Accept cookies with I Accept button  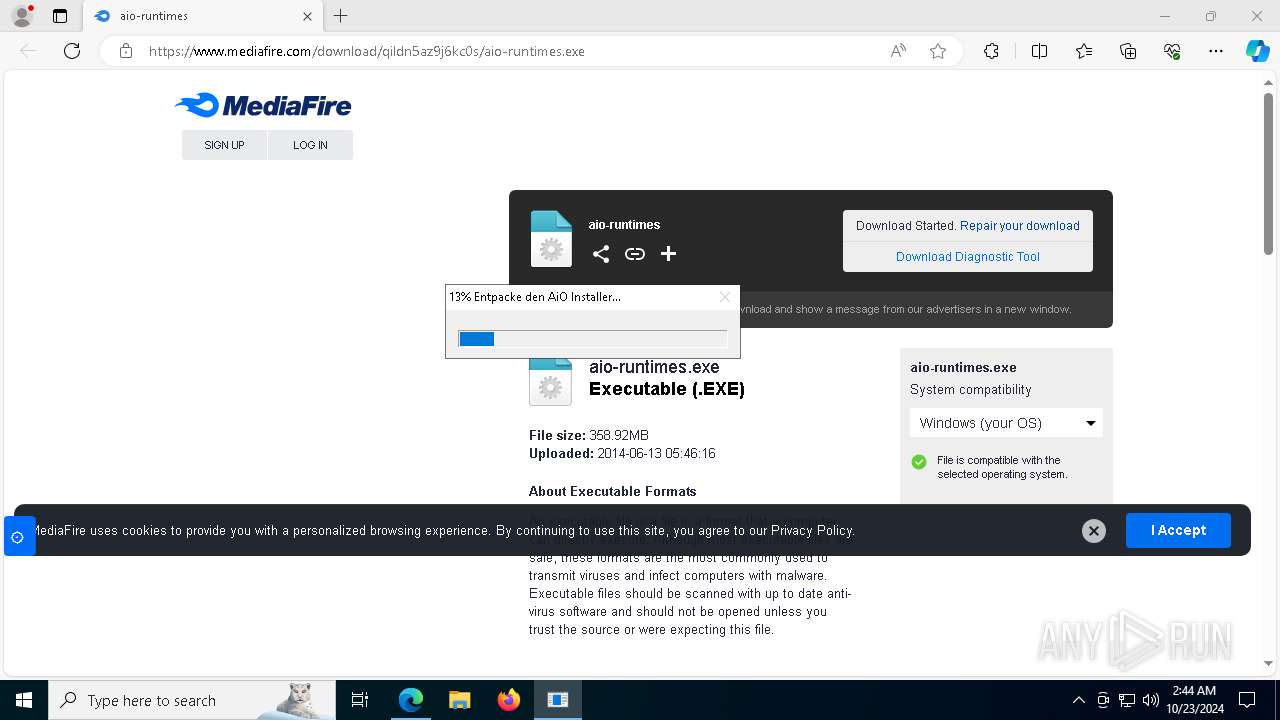1178,530
